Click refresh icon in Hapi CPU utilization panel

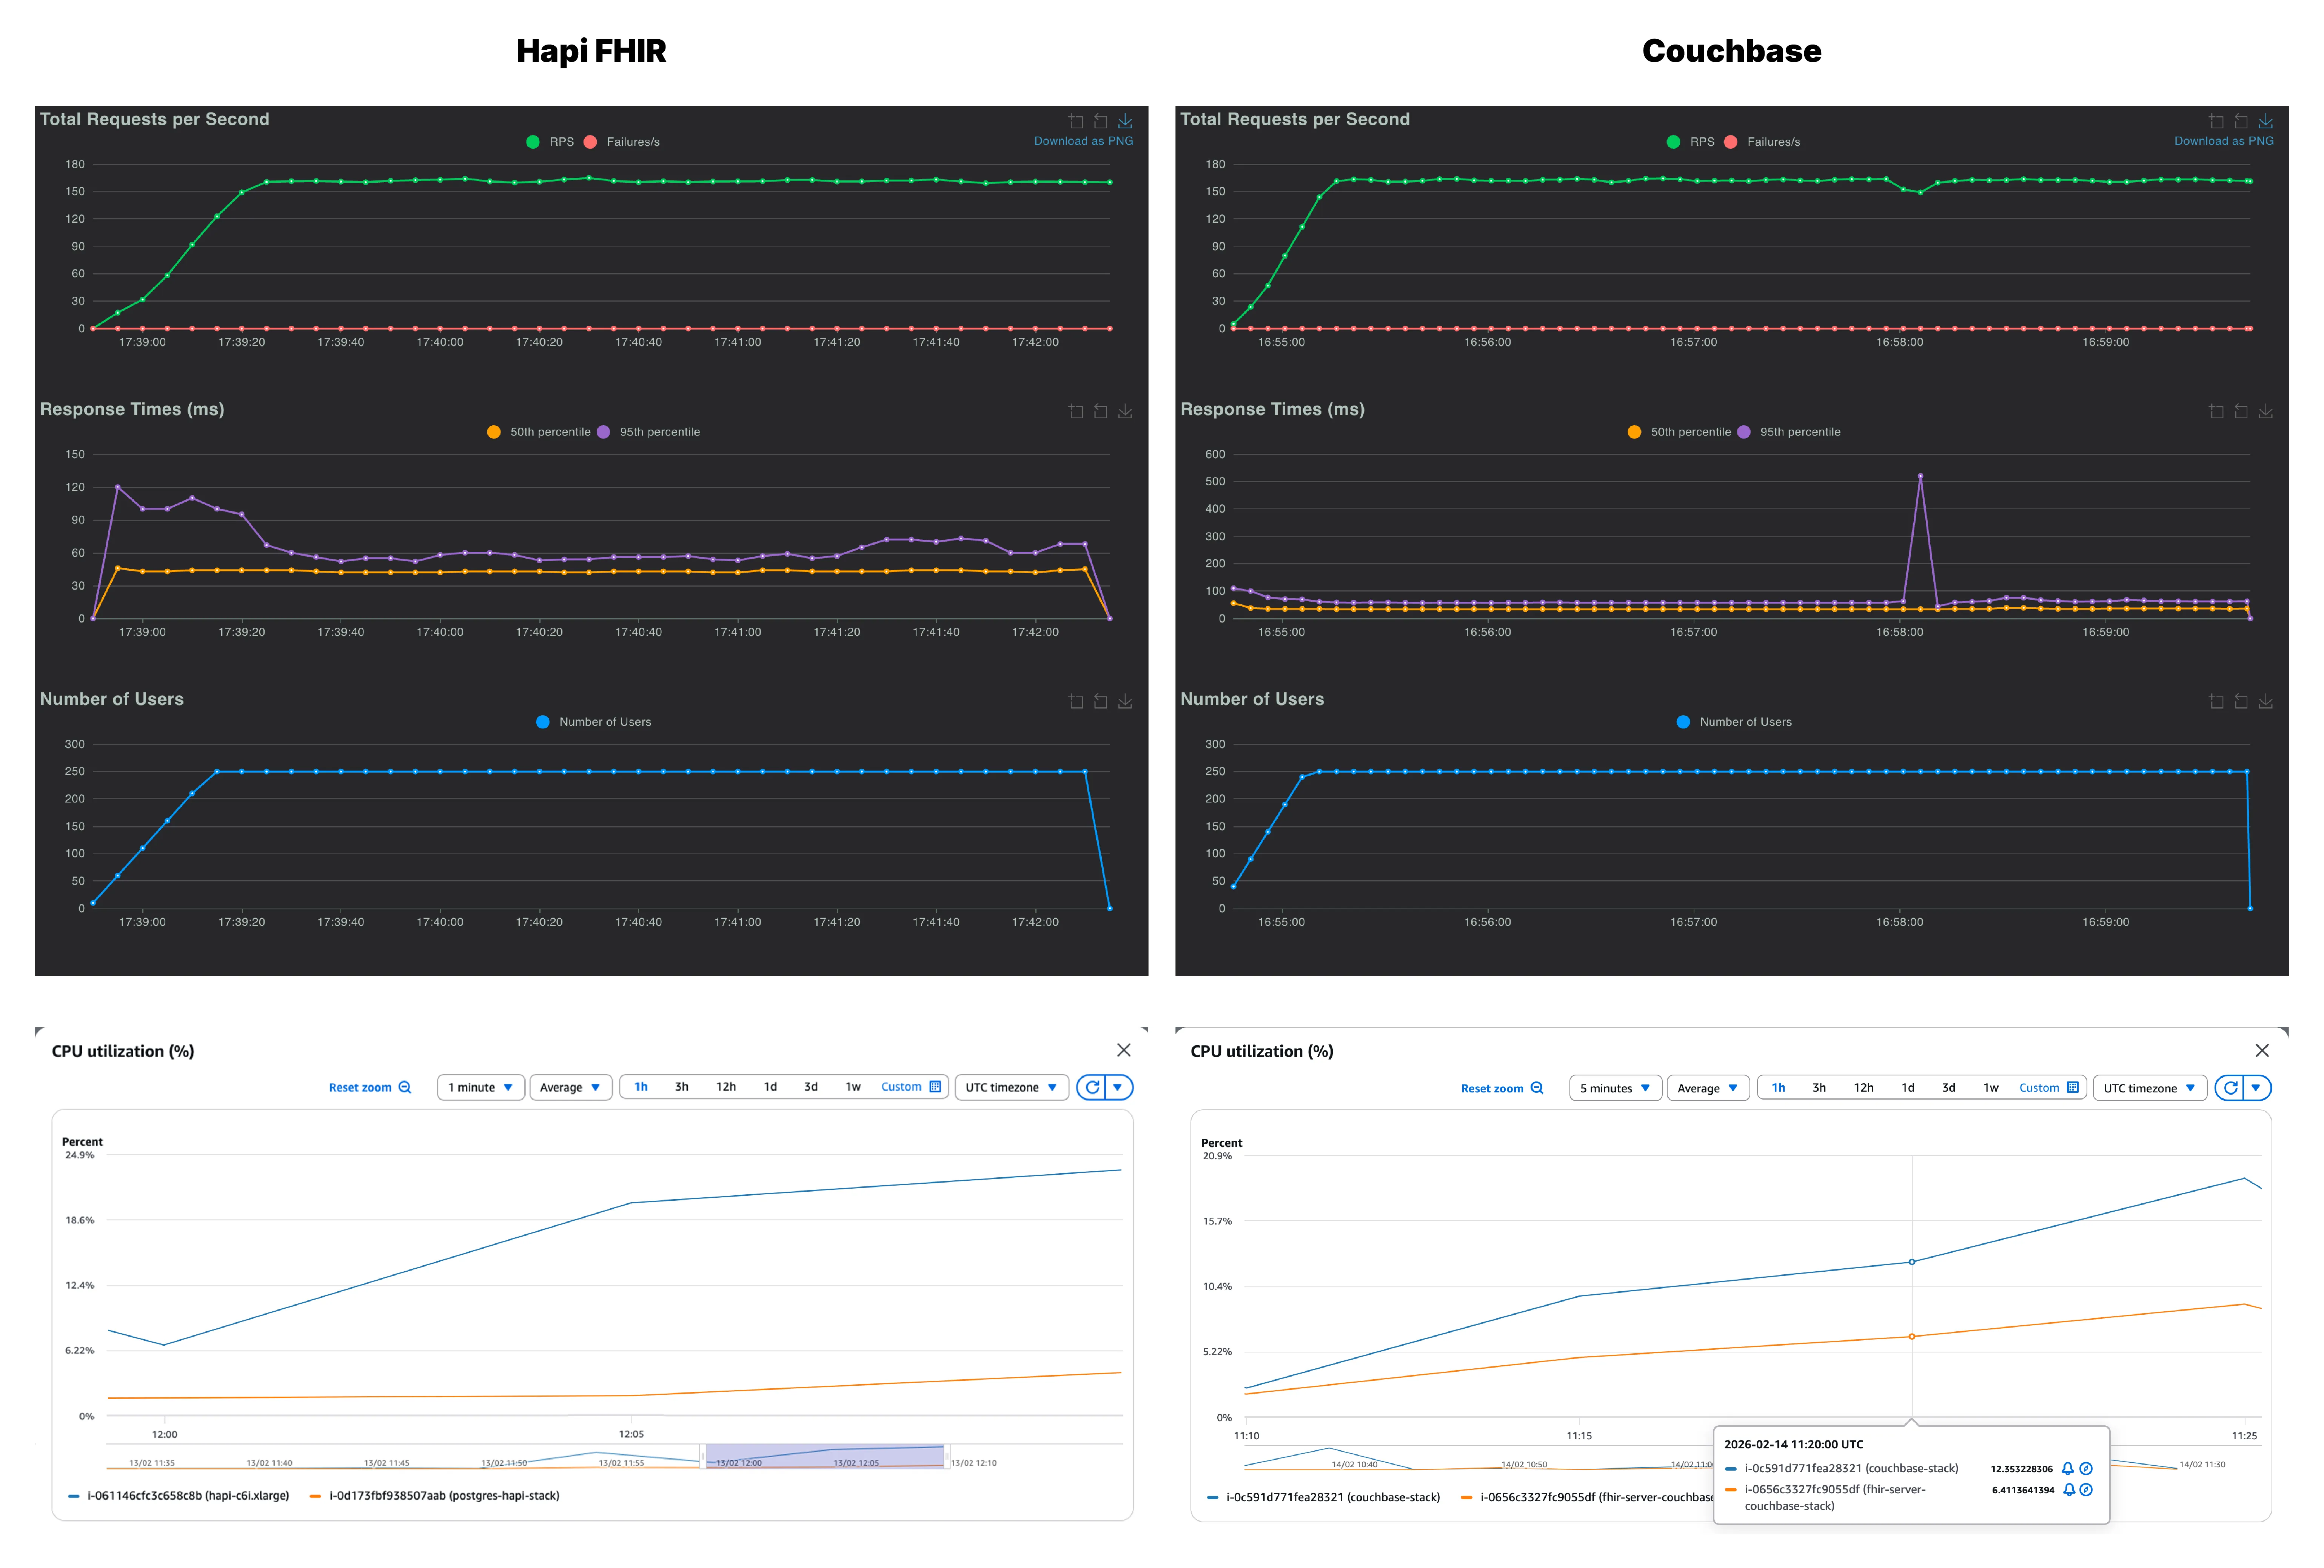1092,1087
